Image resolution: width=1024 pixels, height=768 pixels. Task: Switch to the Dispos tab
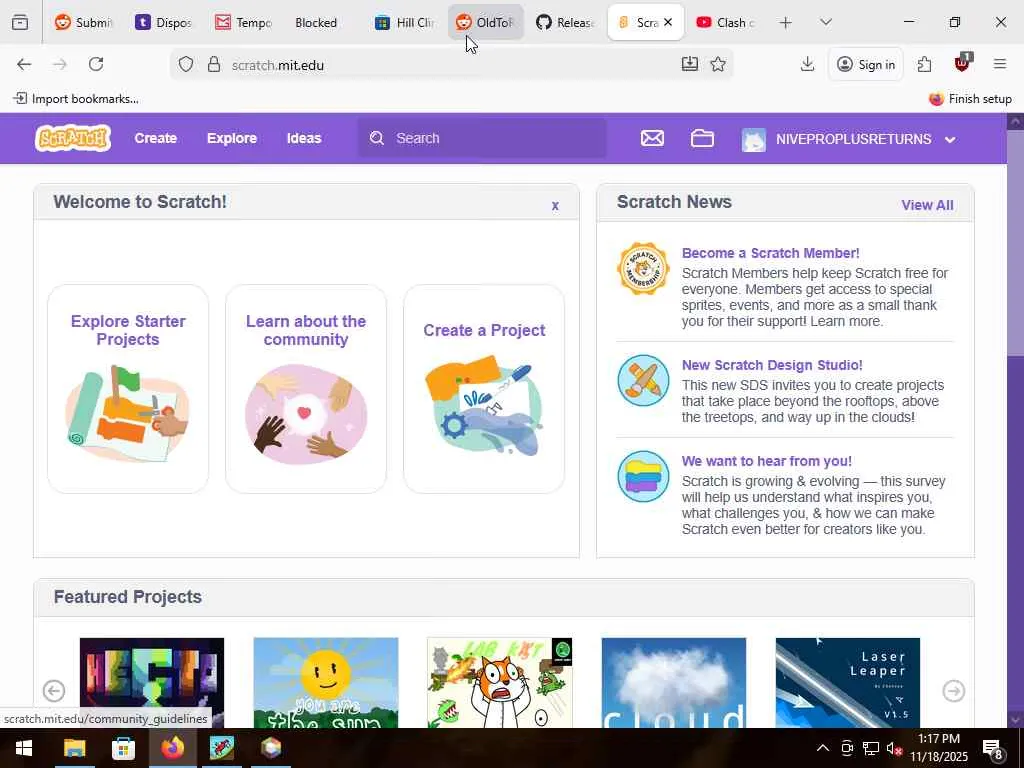pyautogui.click(x=163, y=22)
